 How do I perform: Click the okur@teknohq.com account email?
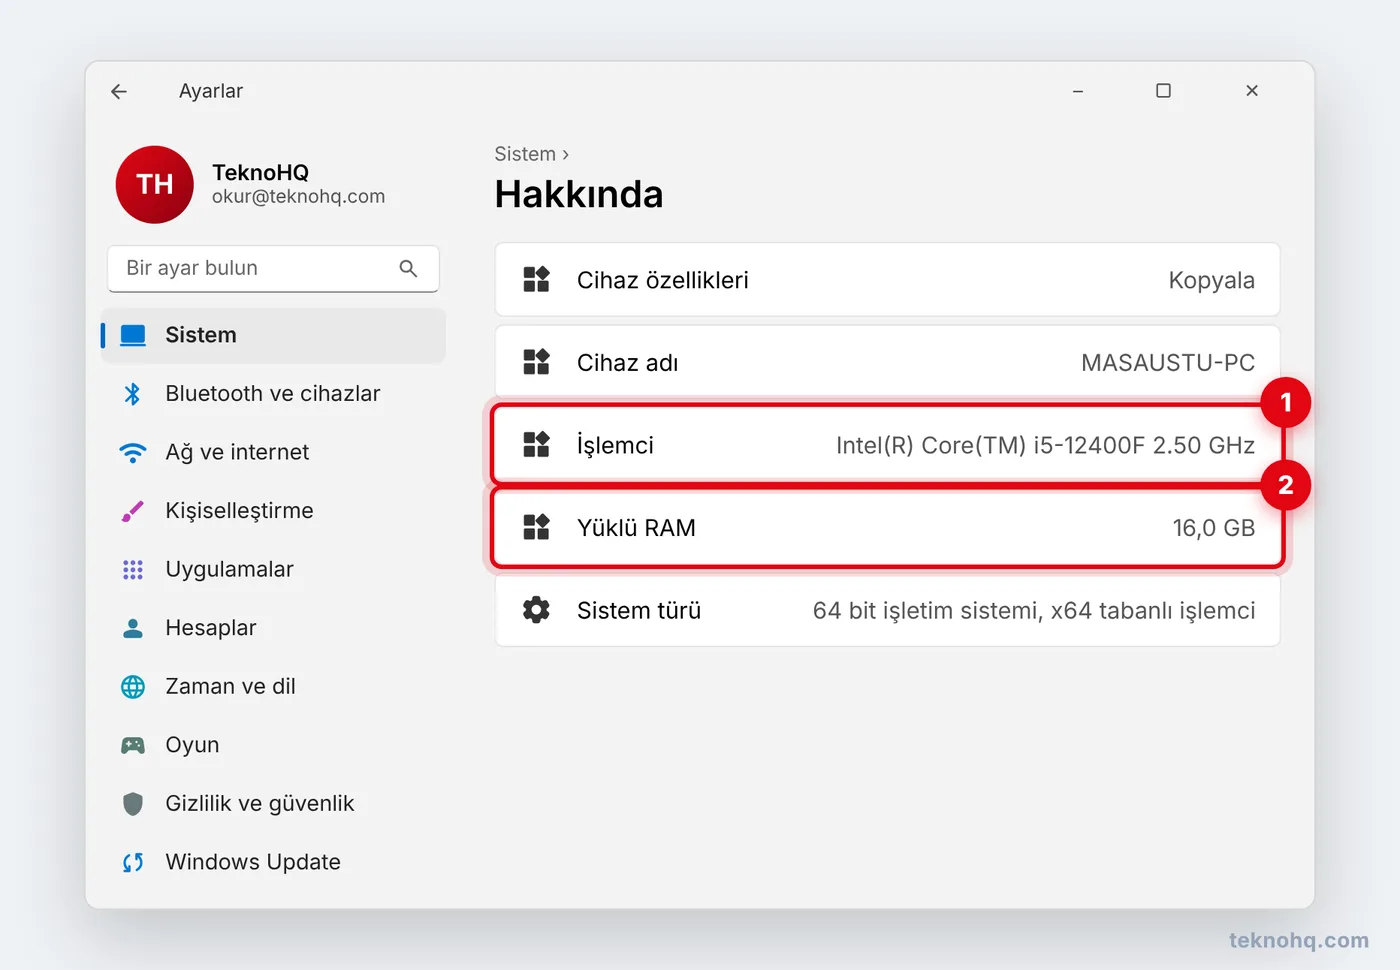(x=298, y=197)
